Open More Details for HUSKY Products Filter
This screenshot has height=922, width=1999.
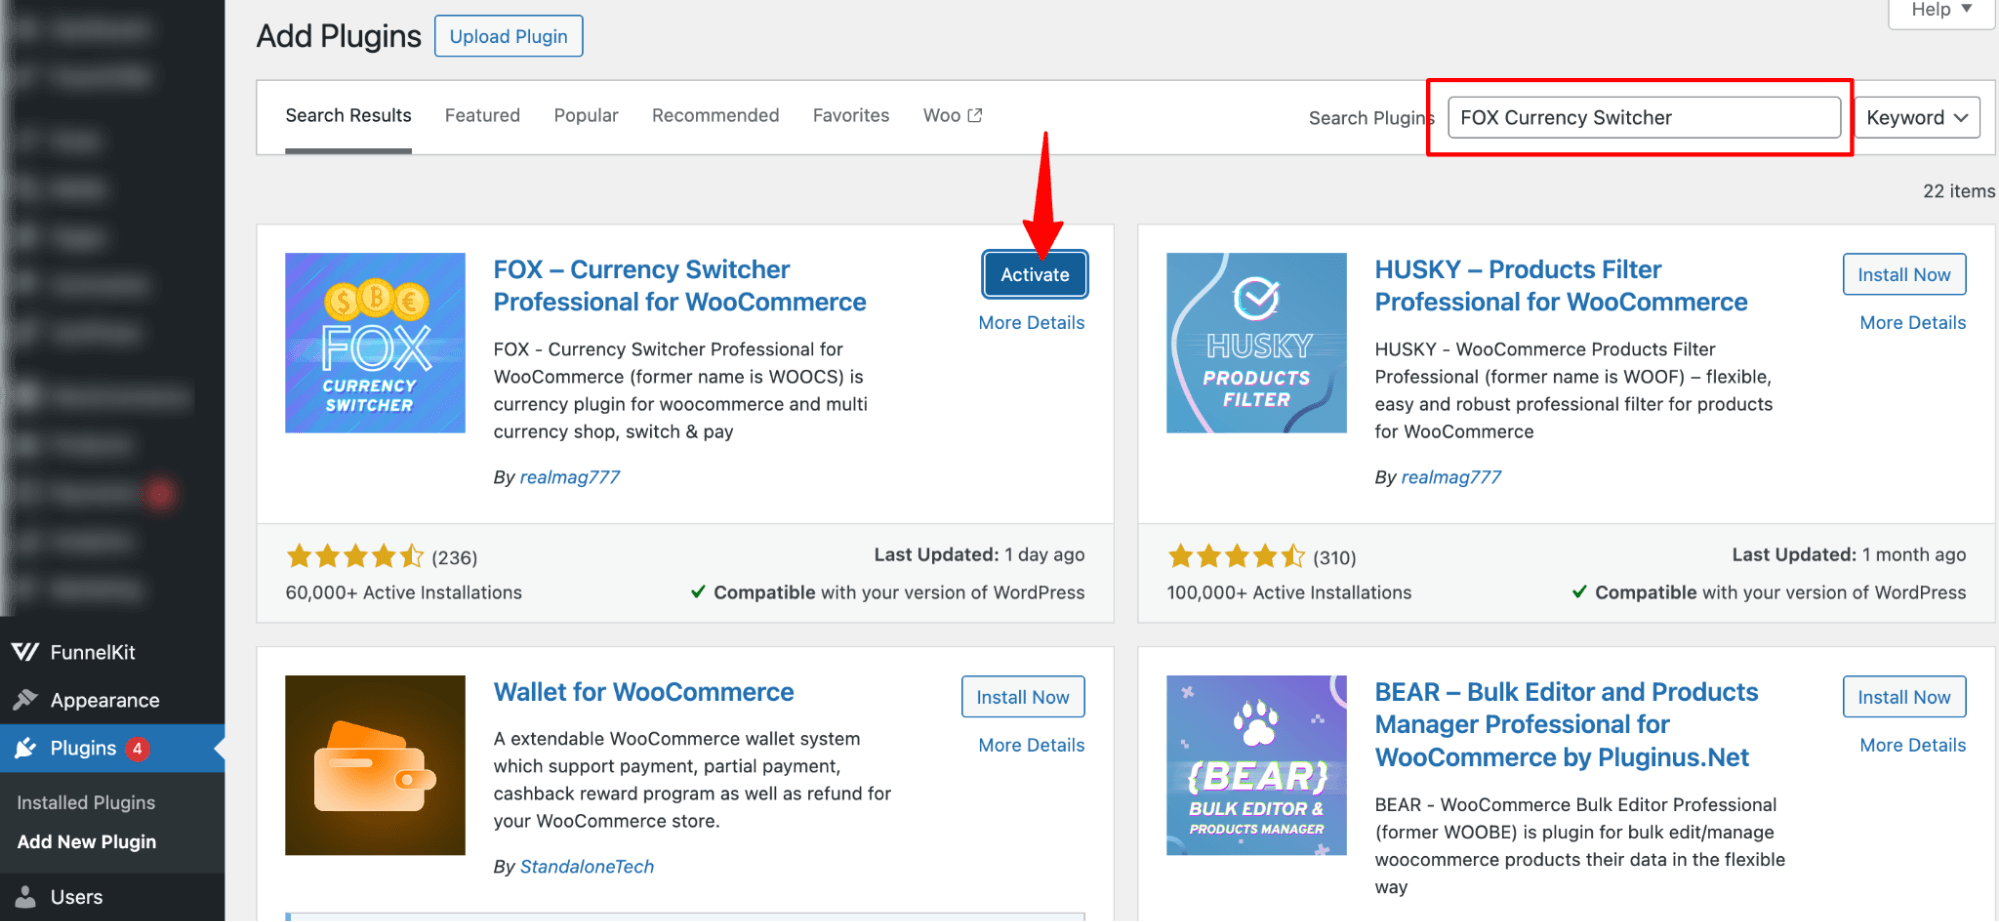tap(1912, 323)
